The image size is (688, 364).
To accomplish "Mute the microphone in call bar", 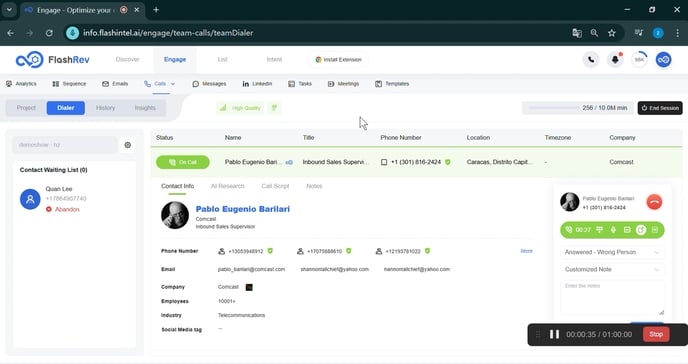I will point(613,230).
